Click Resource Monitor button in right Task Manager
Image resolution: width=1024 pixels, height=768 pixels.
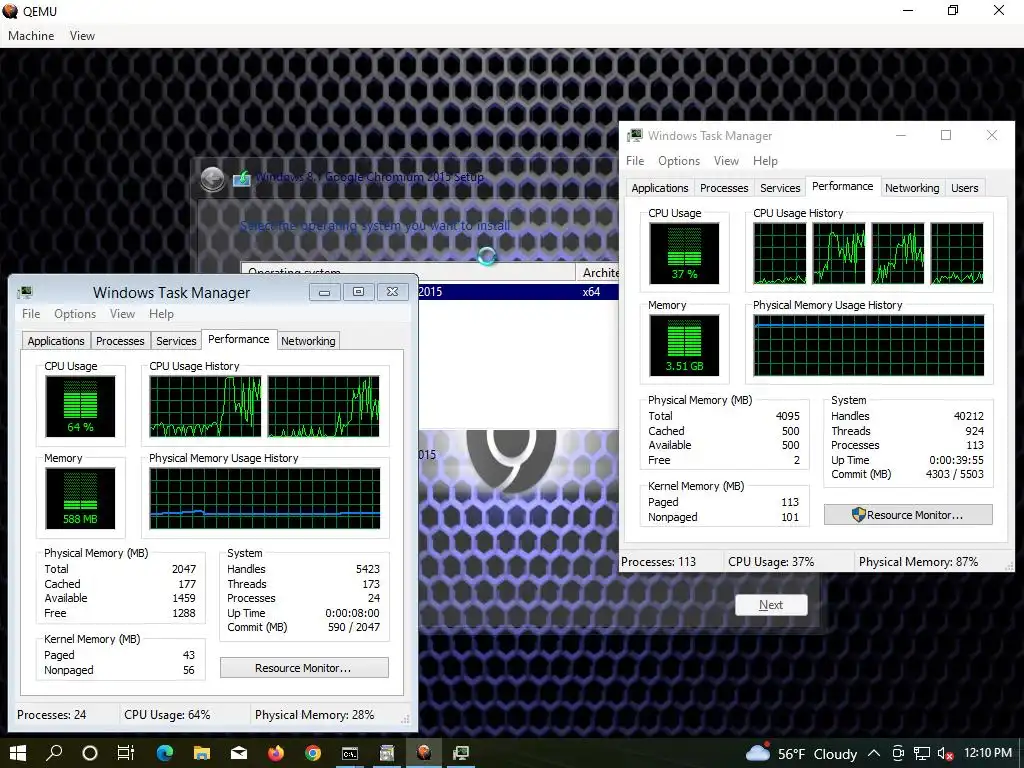click(908, 515)
